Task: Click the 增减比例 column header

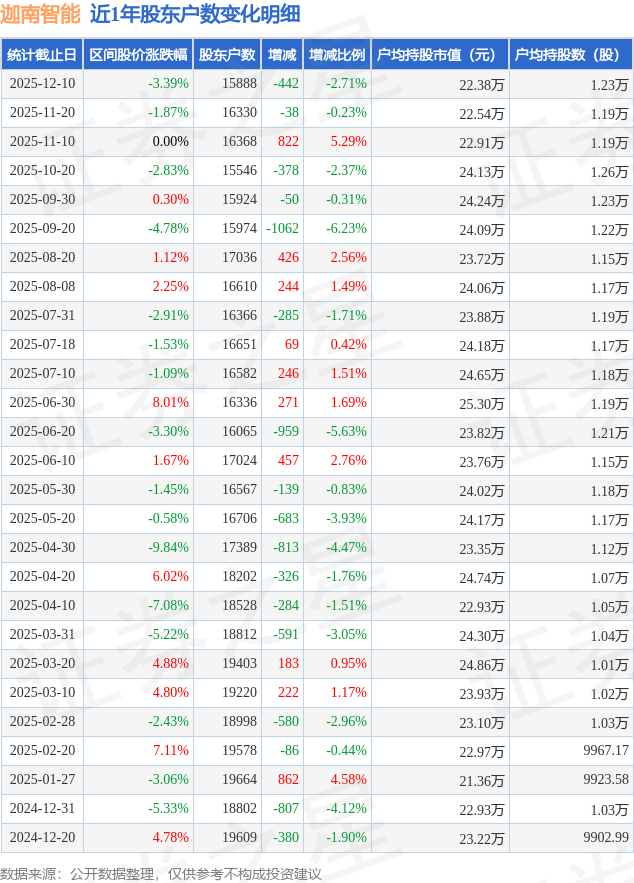Action: tap(337, 55)
